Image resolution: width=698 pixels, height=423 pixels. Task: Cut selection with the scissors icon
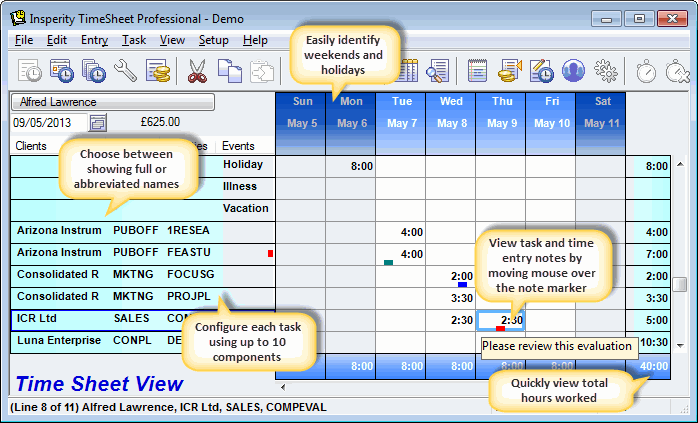pyautogui.click(x=197, y=71)
